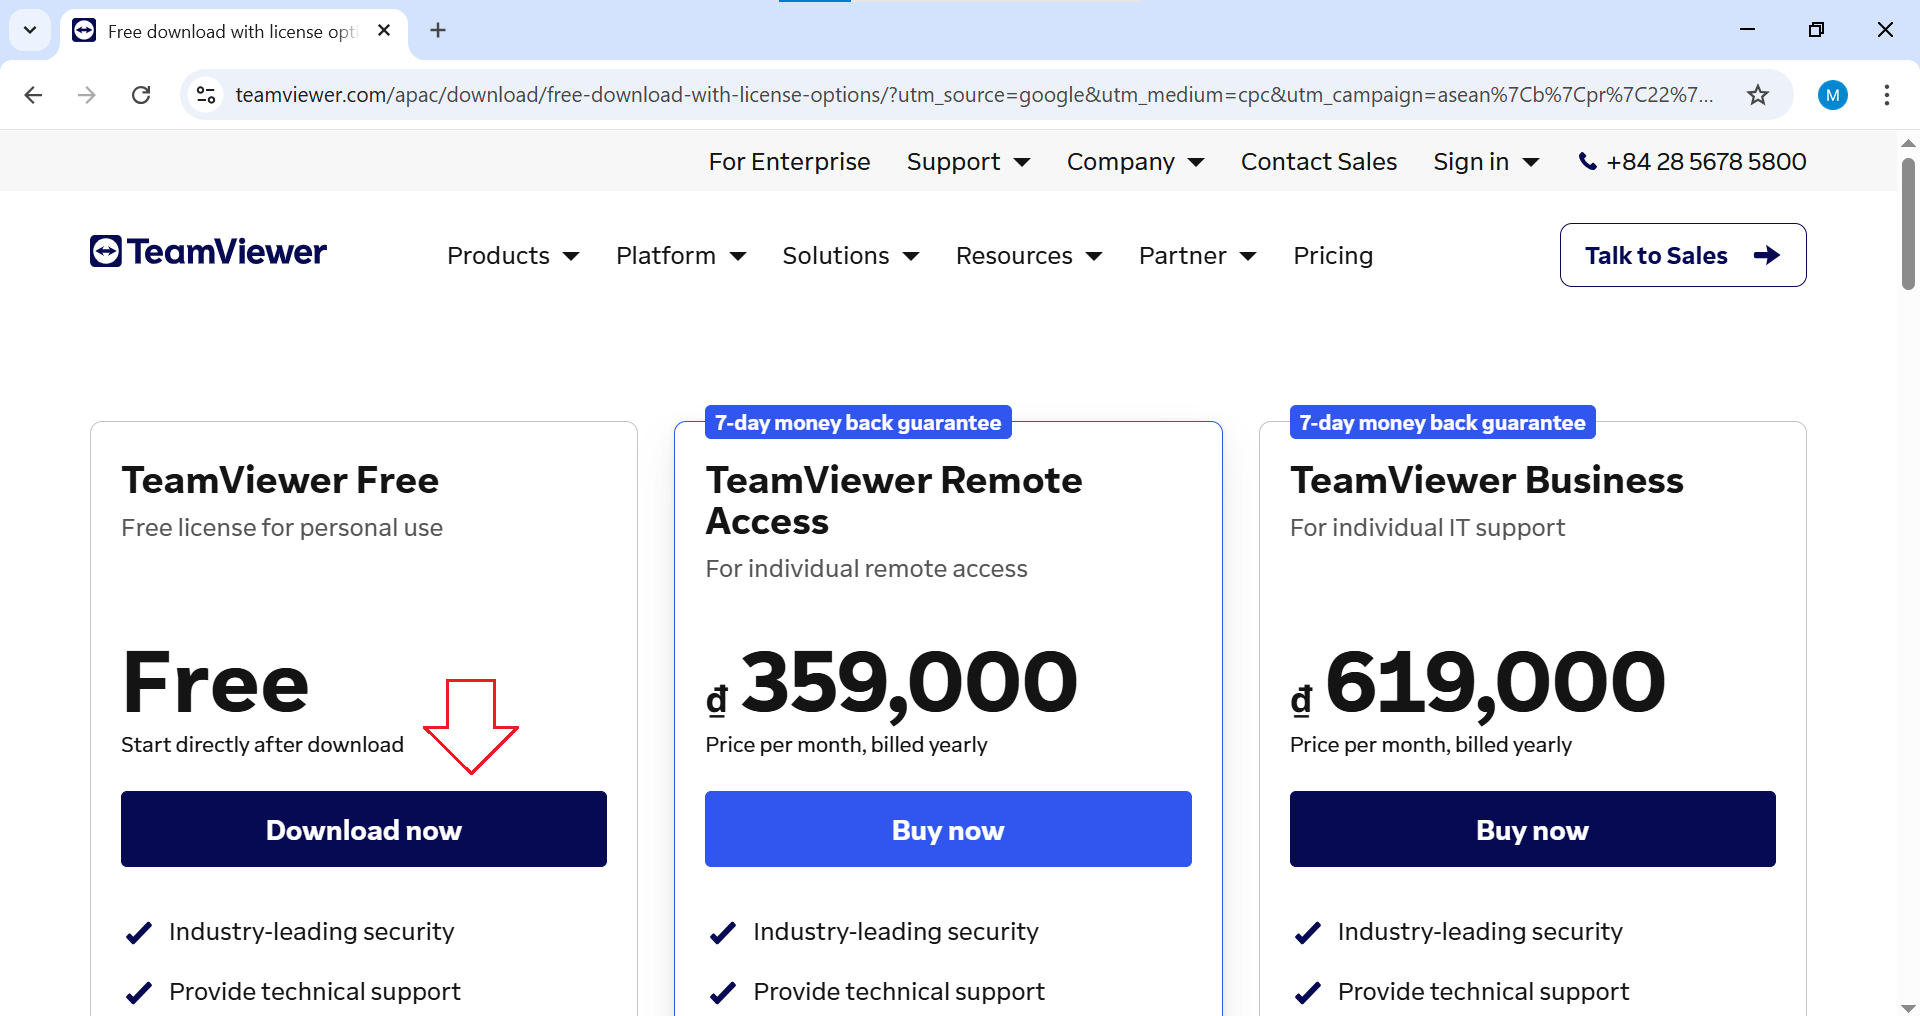Screen dimensions: 1920x1016
Task: View site information icon in address bar
Action: [206, 95]
